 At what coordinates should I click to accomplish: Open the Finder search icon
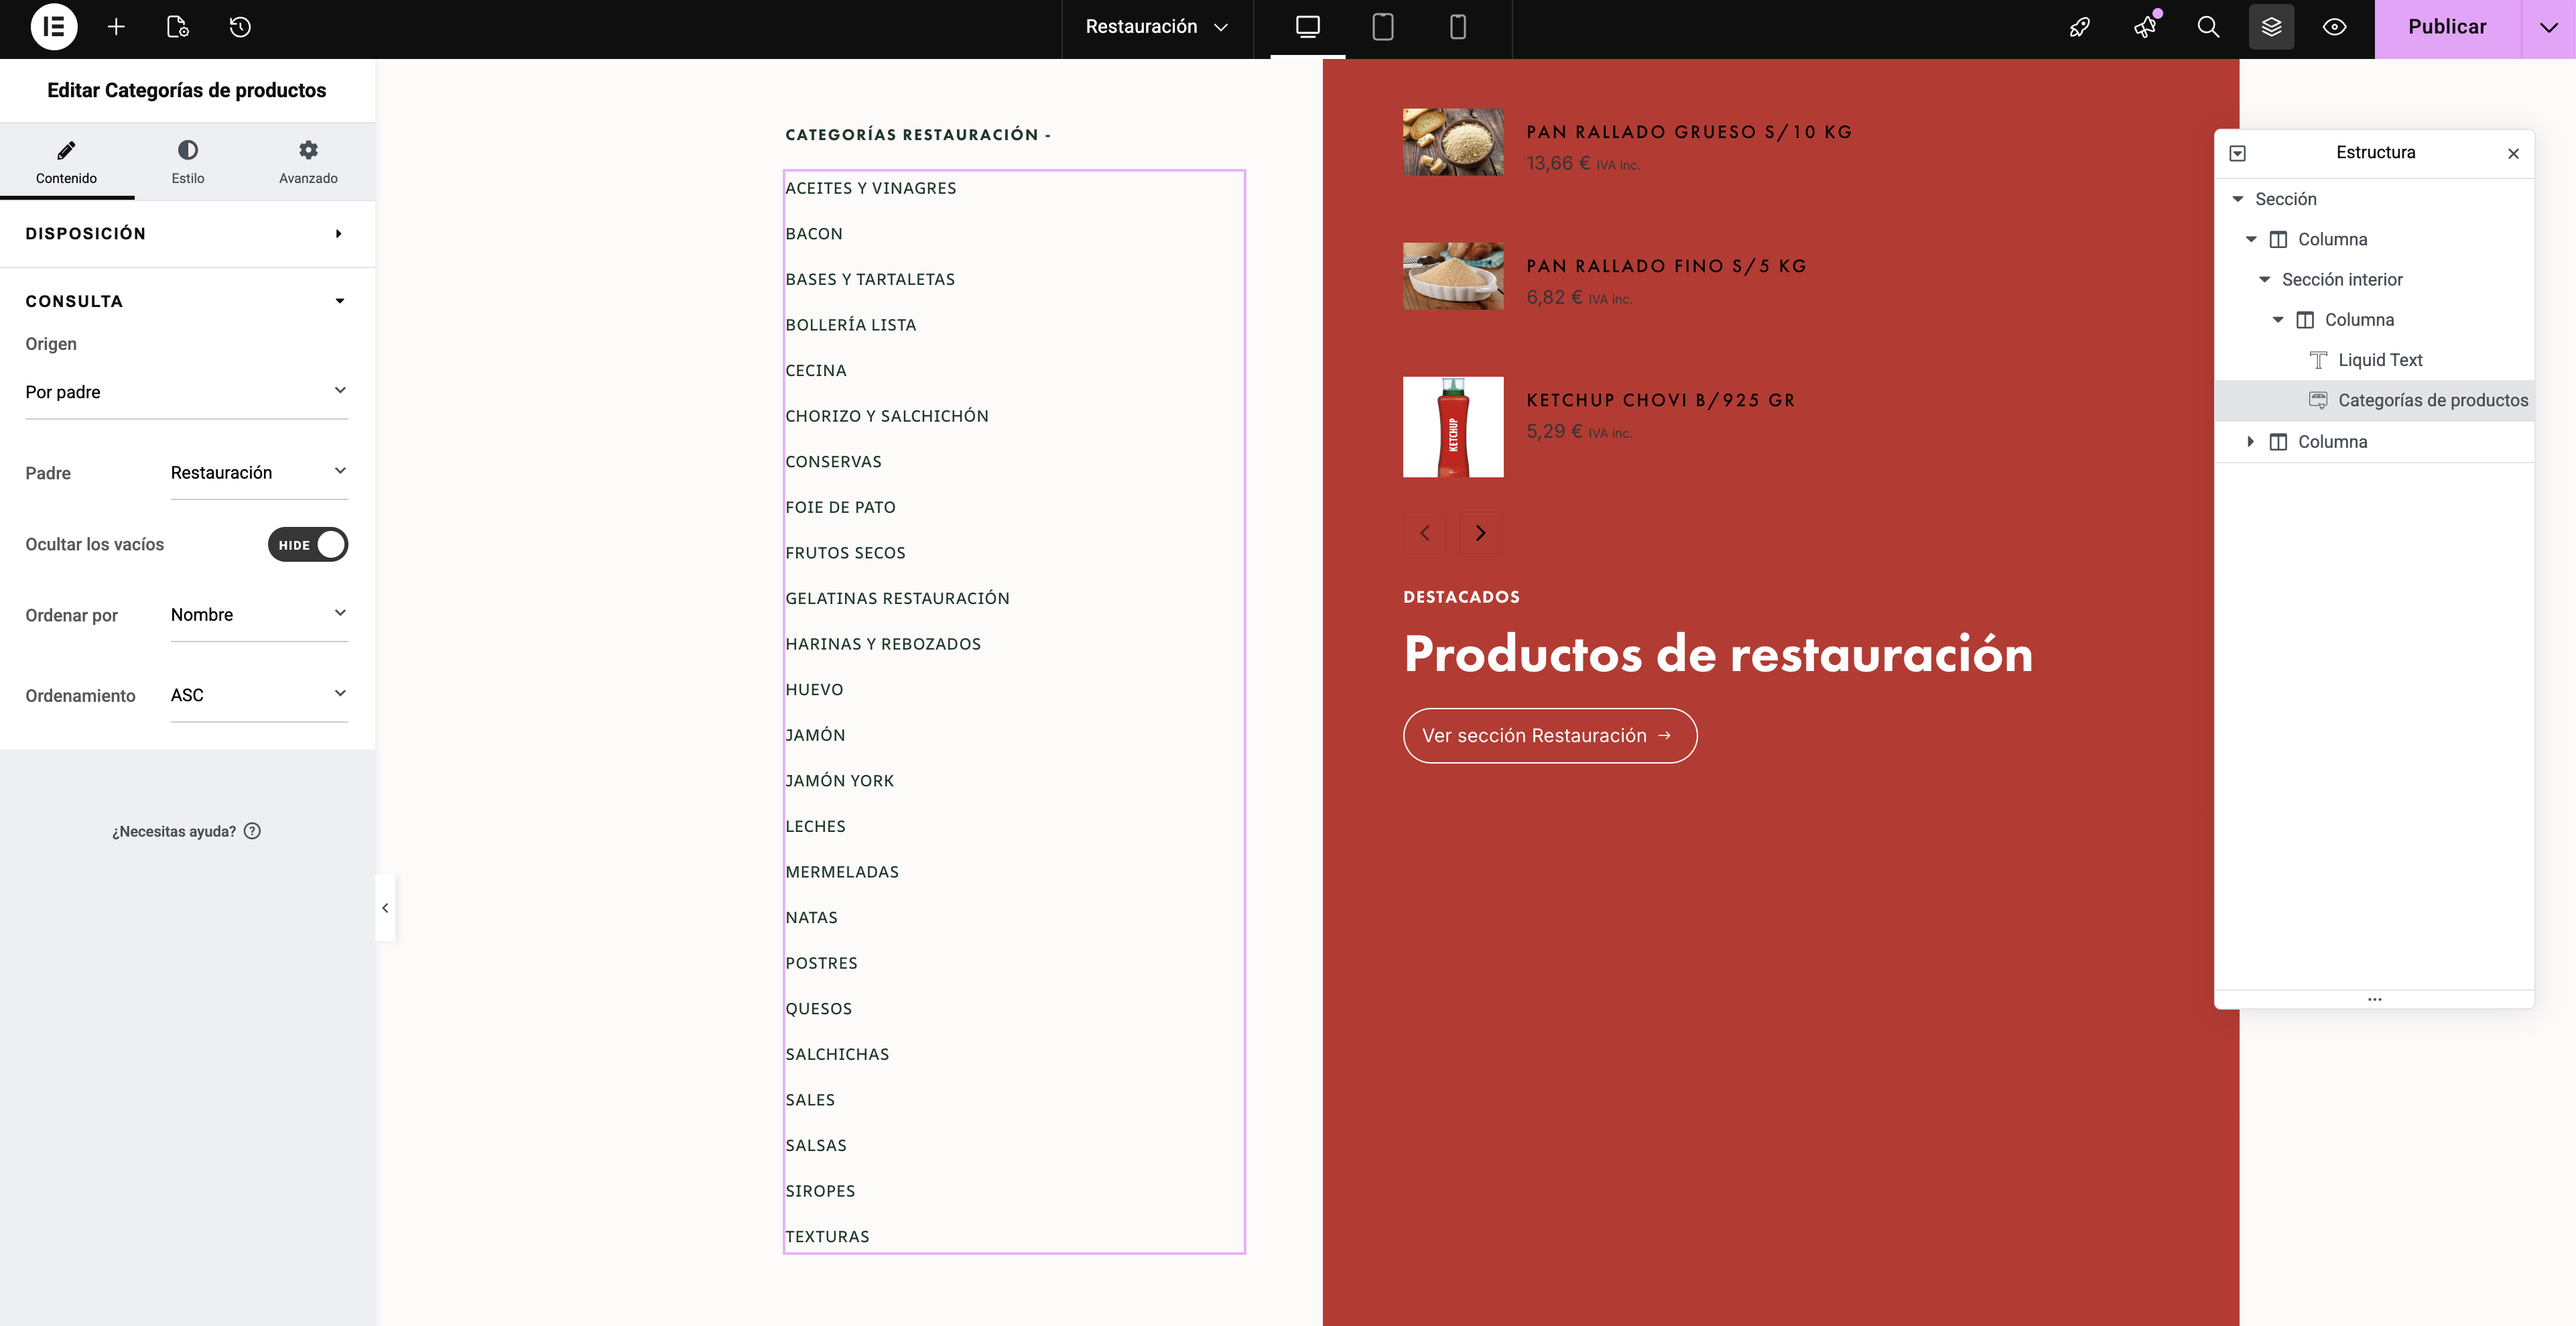2208,27
